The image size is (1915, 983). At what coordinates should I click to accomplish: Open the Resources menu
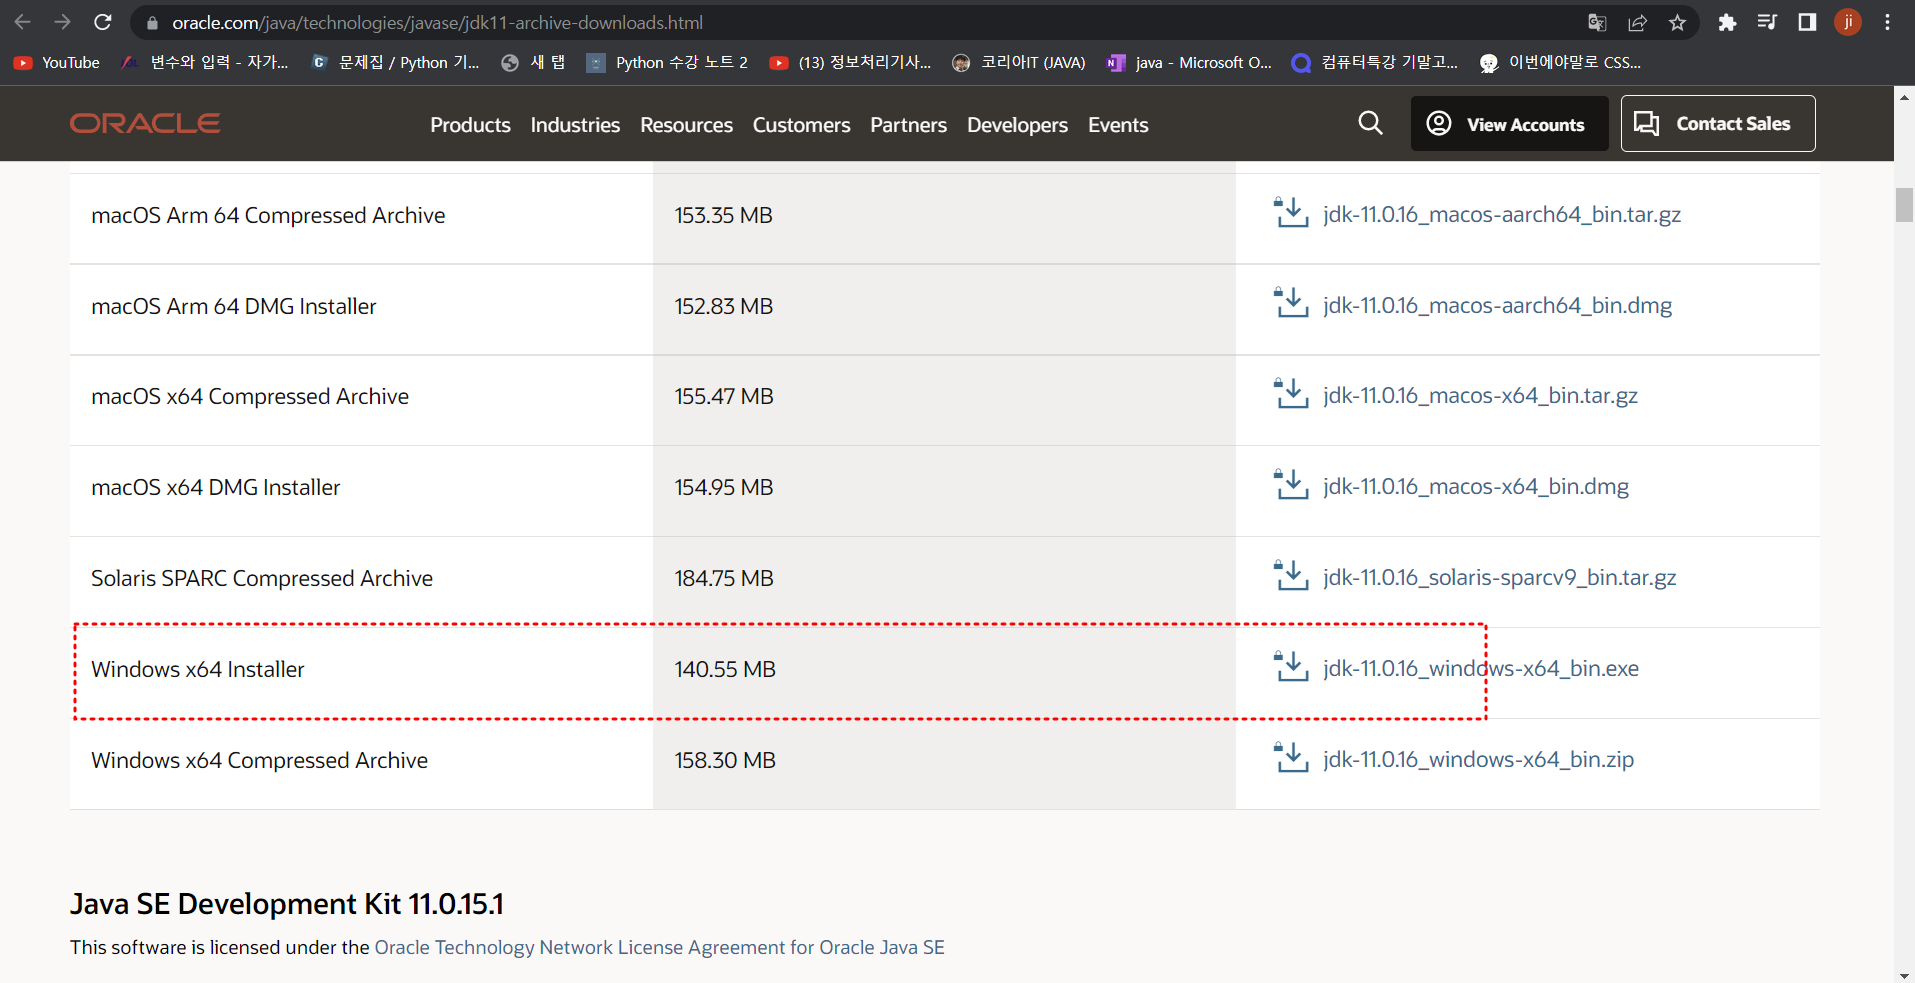pyautogui.click(x=686, y=125)
